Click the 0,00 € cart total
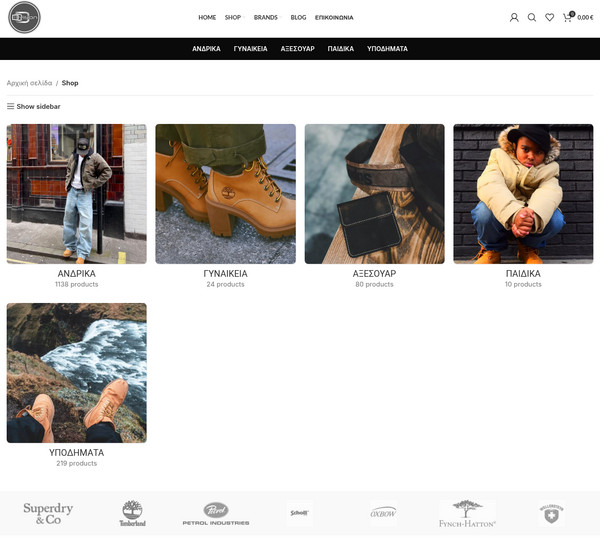The image size is (600, 550). (585, 18)
